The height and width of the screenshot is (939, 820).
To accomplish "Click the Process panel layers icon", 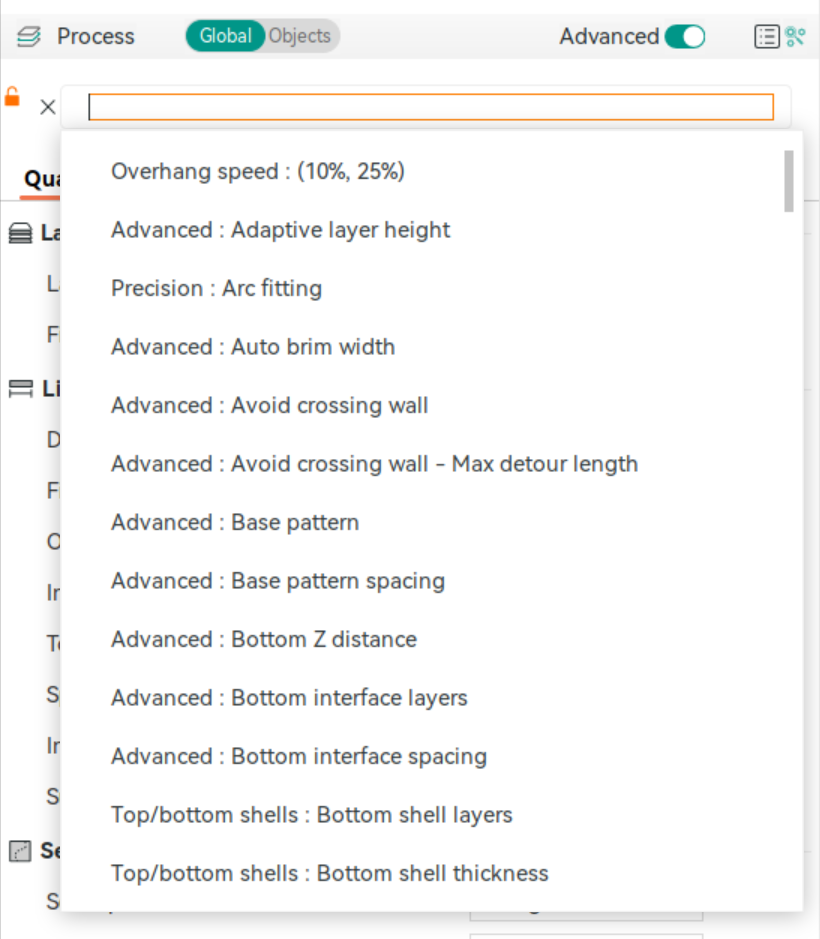I will click(29, 36).
